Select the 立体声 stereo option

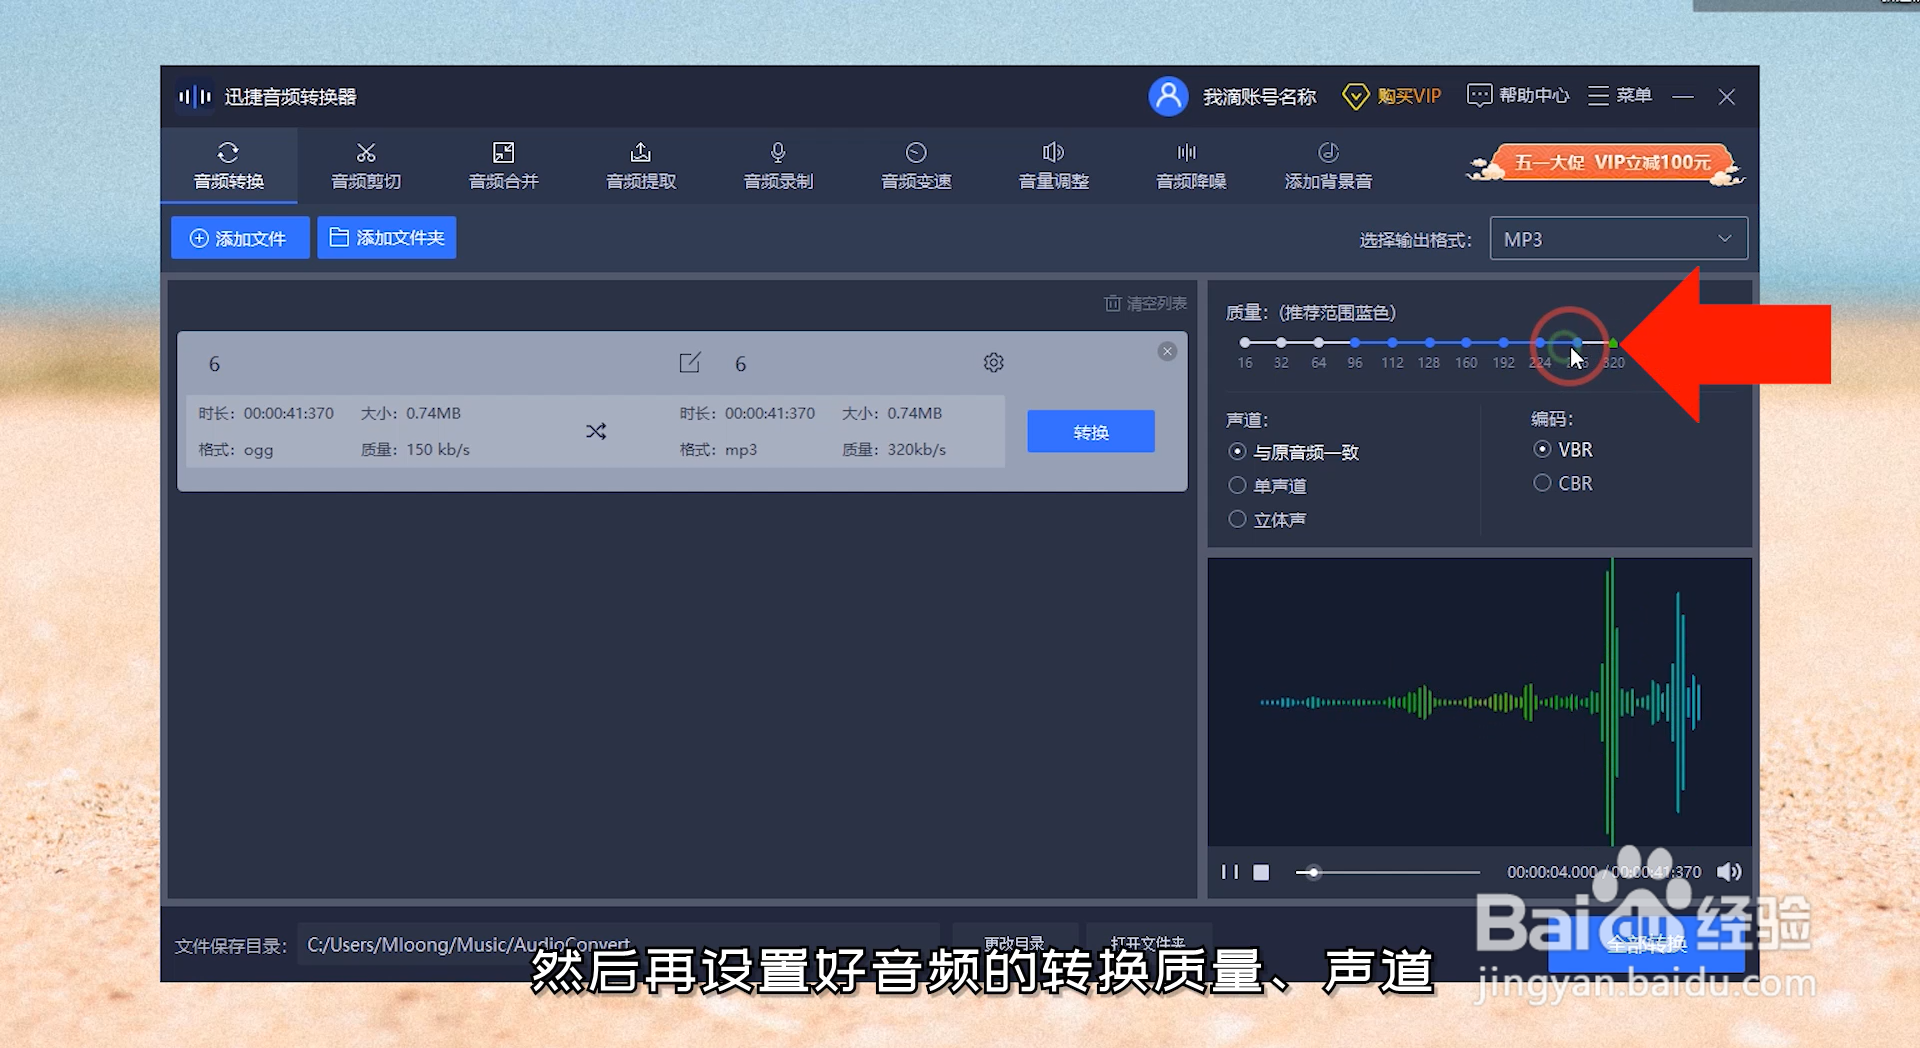1267,520
